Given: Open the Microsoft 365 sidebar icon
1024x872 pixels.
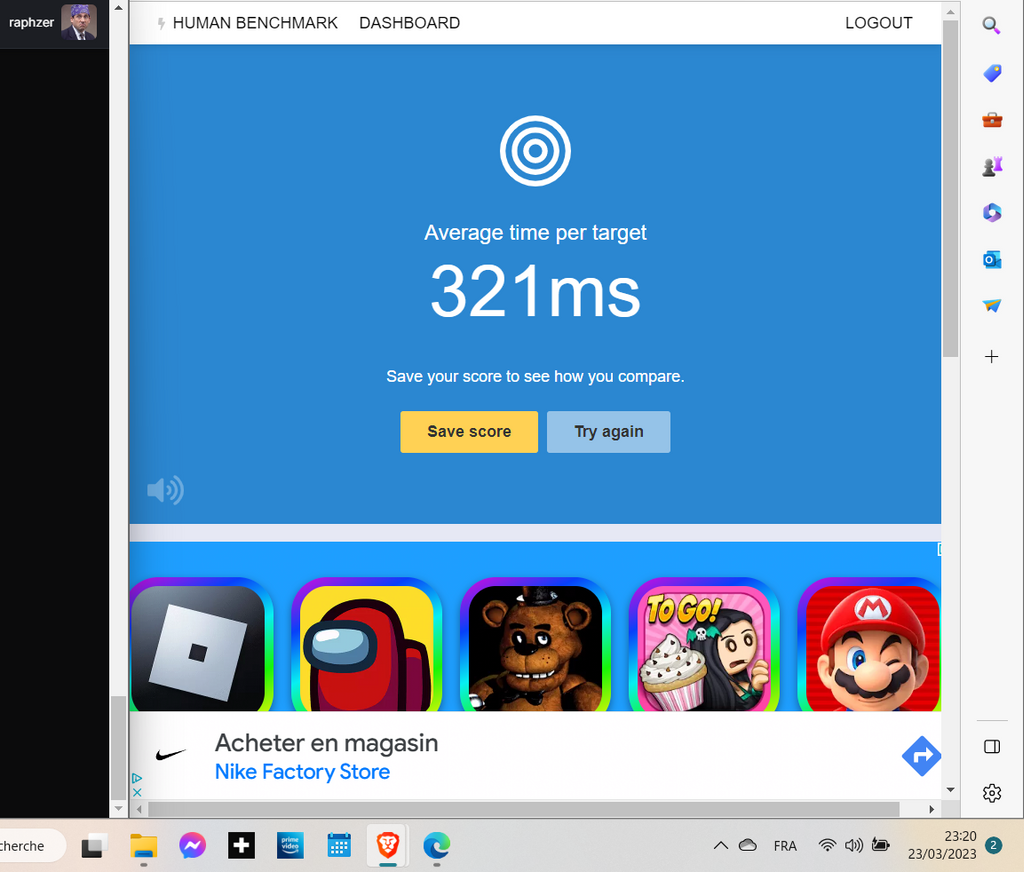Looking at the screenshot, I should tap(991, 213).
